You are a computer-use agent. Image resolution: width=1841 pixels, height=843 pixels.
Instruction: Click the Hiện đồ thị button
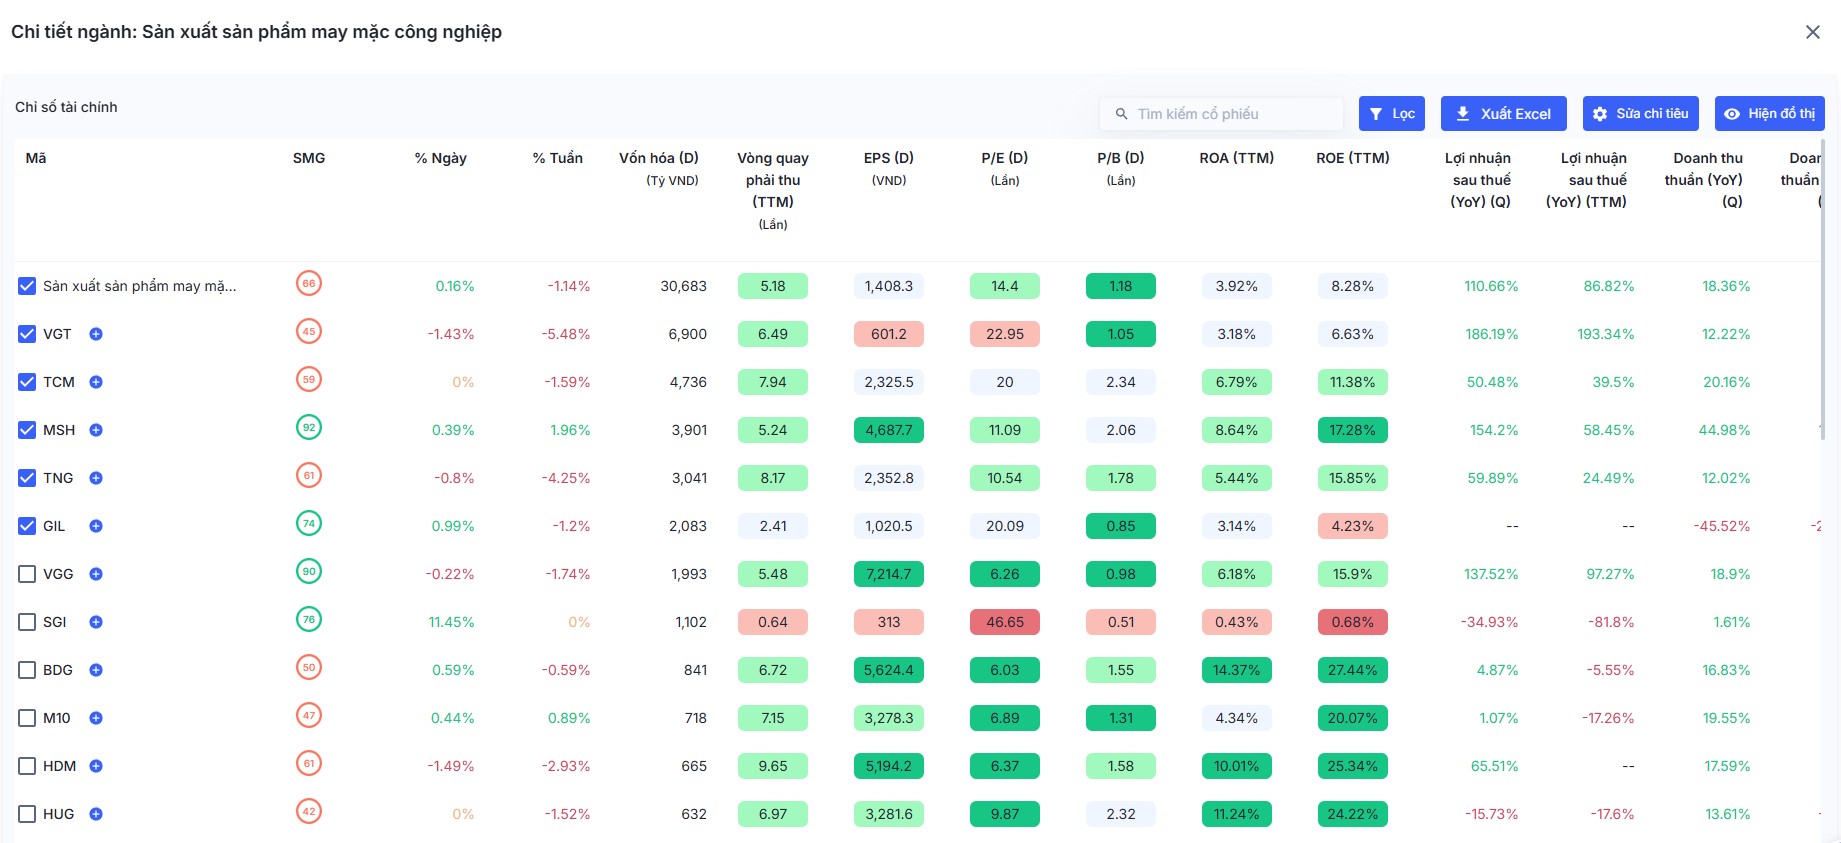(x=1770, y=114)
